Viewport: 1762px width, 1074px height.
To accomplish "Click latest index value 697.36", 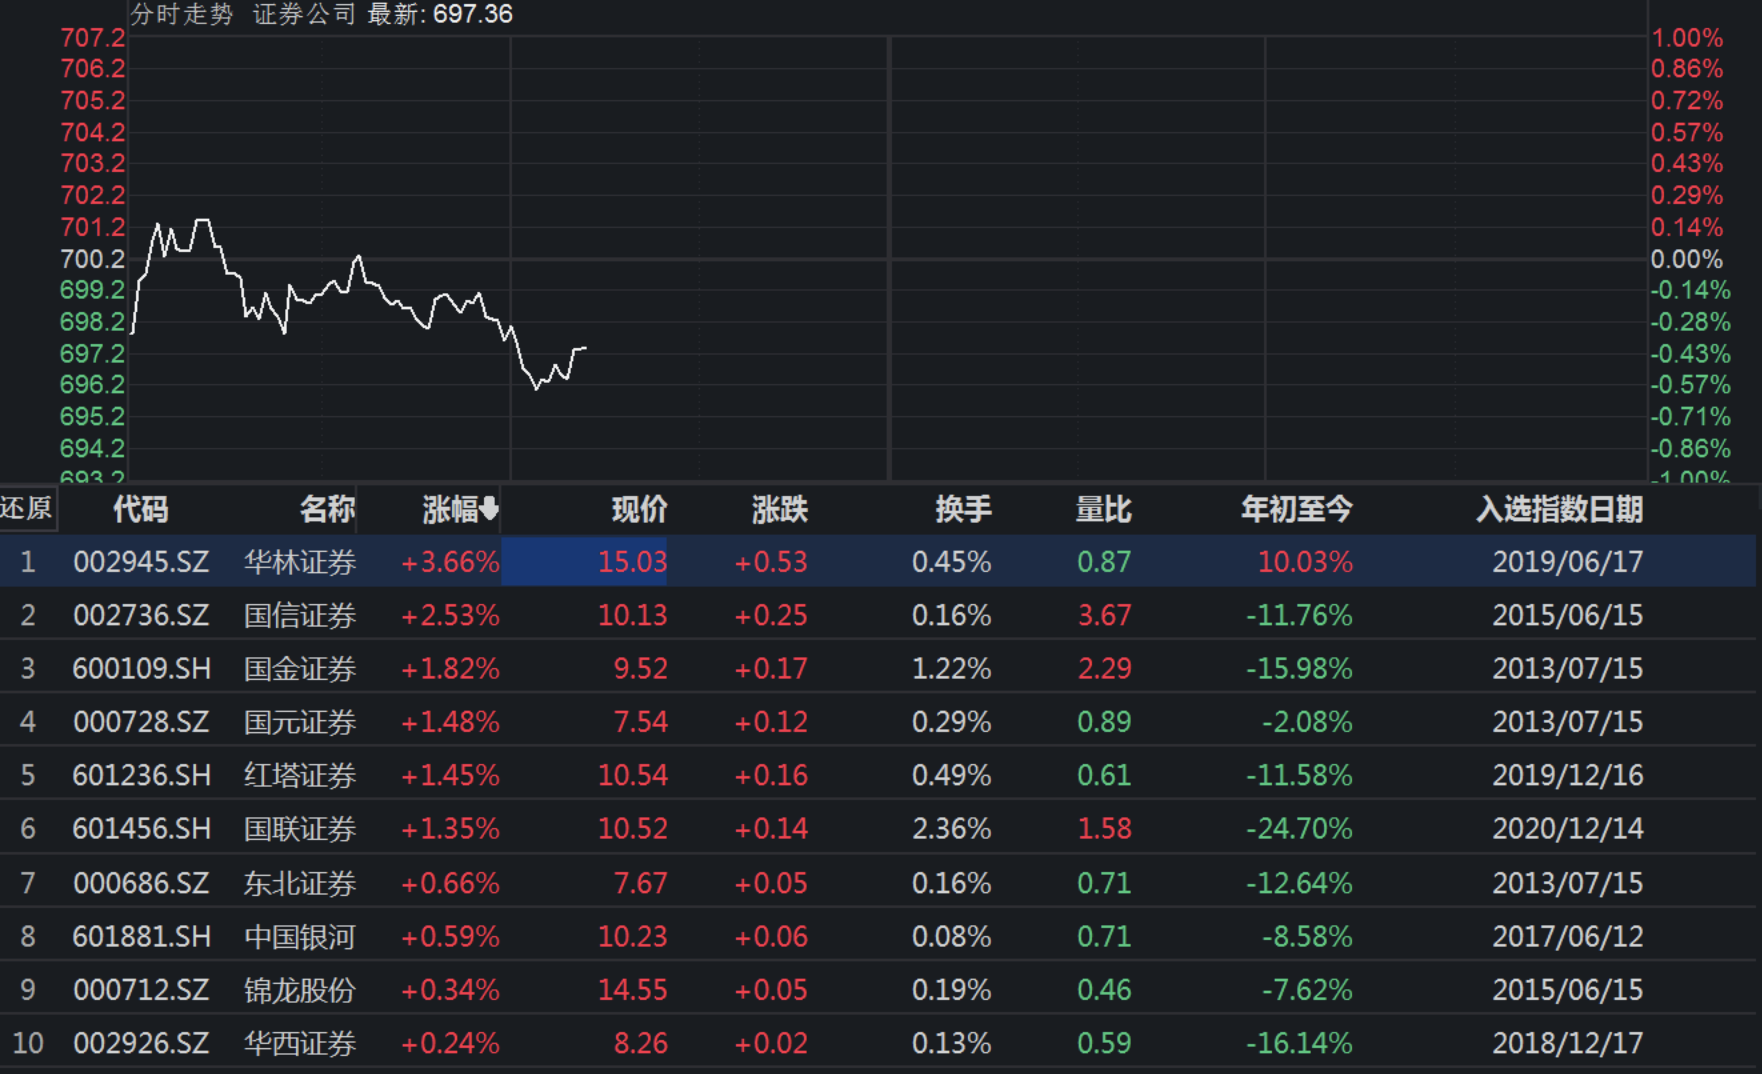I will coord(473,14).
